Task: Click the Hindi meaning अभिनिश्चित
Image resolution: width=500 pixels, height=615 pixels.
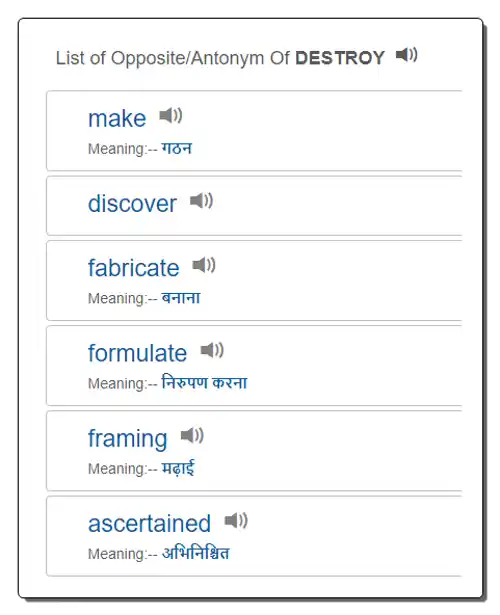Action: point(195,553)
